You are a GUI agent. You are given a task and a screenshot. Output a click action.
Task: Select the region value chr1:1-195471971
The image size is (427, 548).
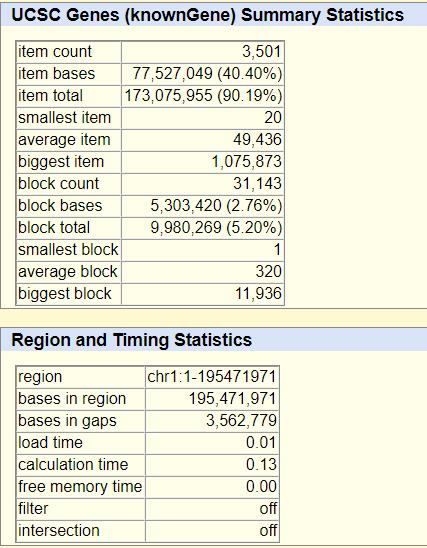212,377
